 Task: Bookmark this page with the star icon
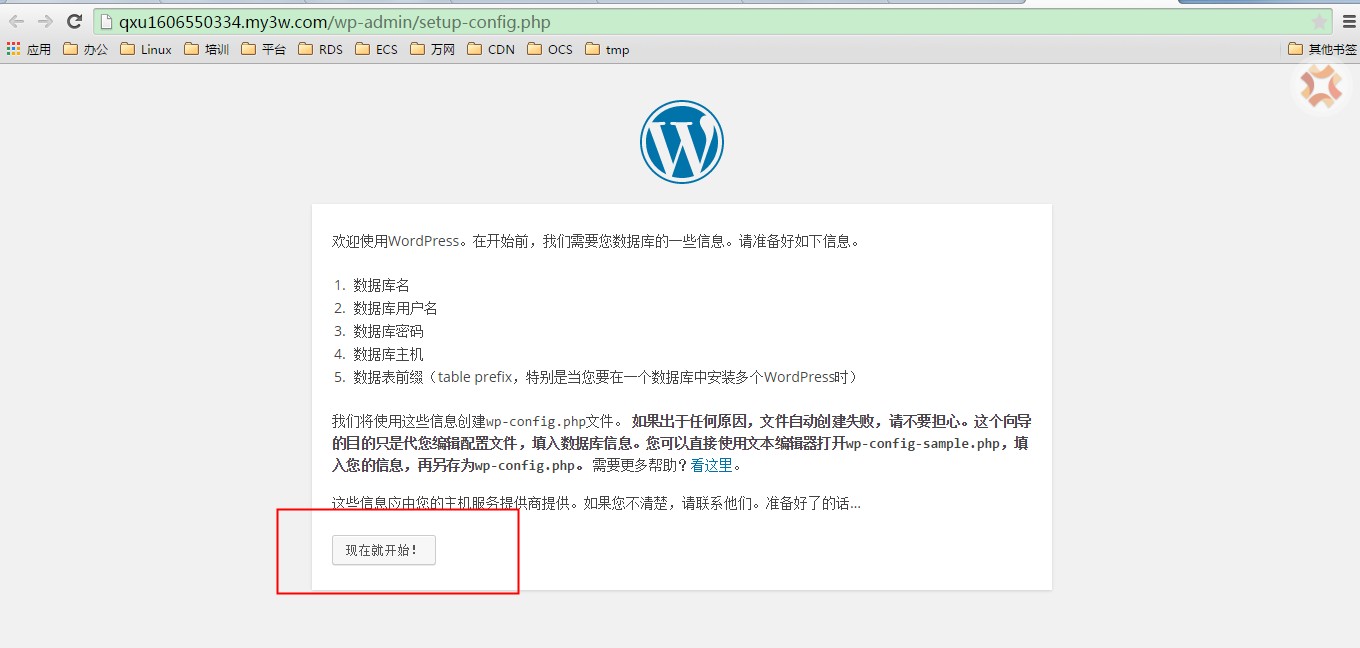click(x=1319, y=22)
